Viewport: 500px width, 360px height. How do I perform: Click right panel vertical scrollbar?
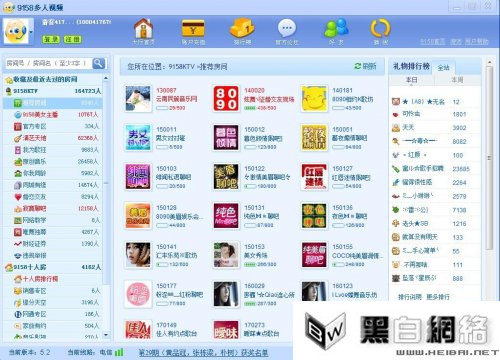point(489,157)
